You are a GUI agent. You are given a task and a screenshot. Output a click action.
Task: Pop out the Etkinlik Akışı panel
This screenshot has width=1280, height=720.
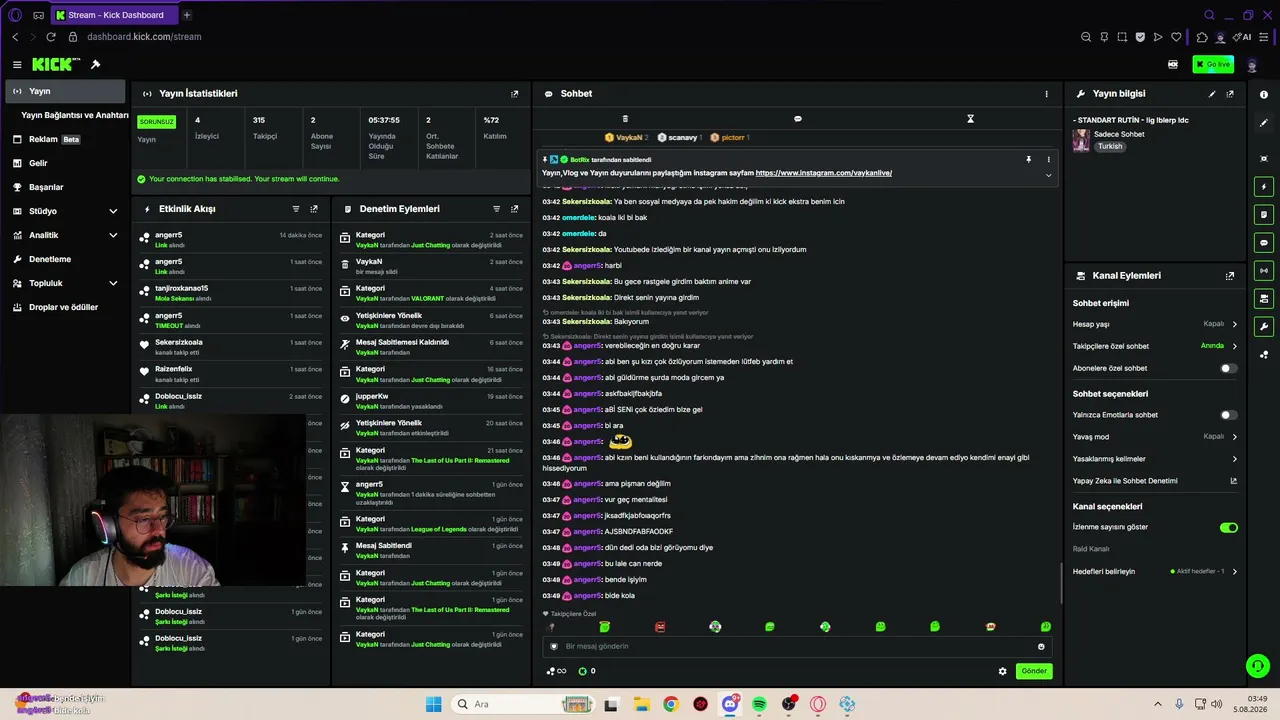(x=314, y=209)
